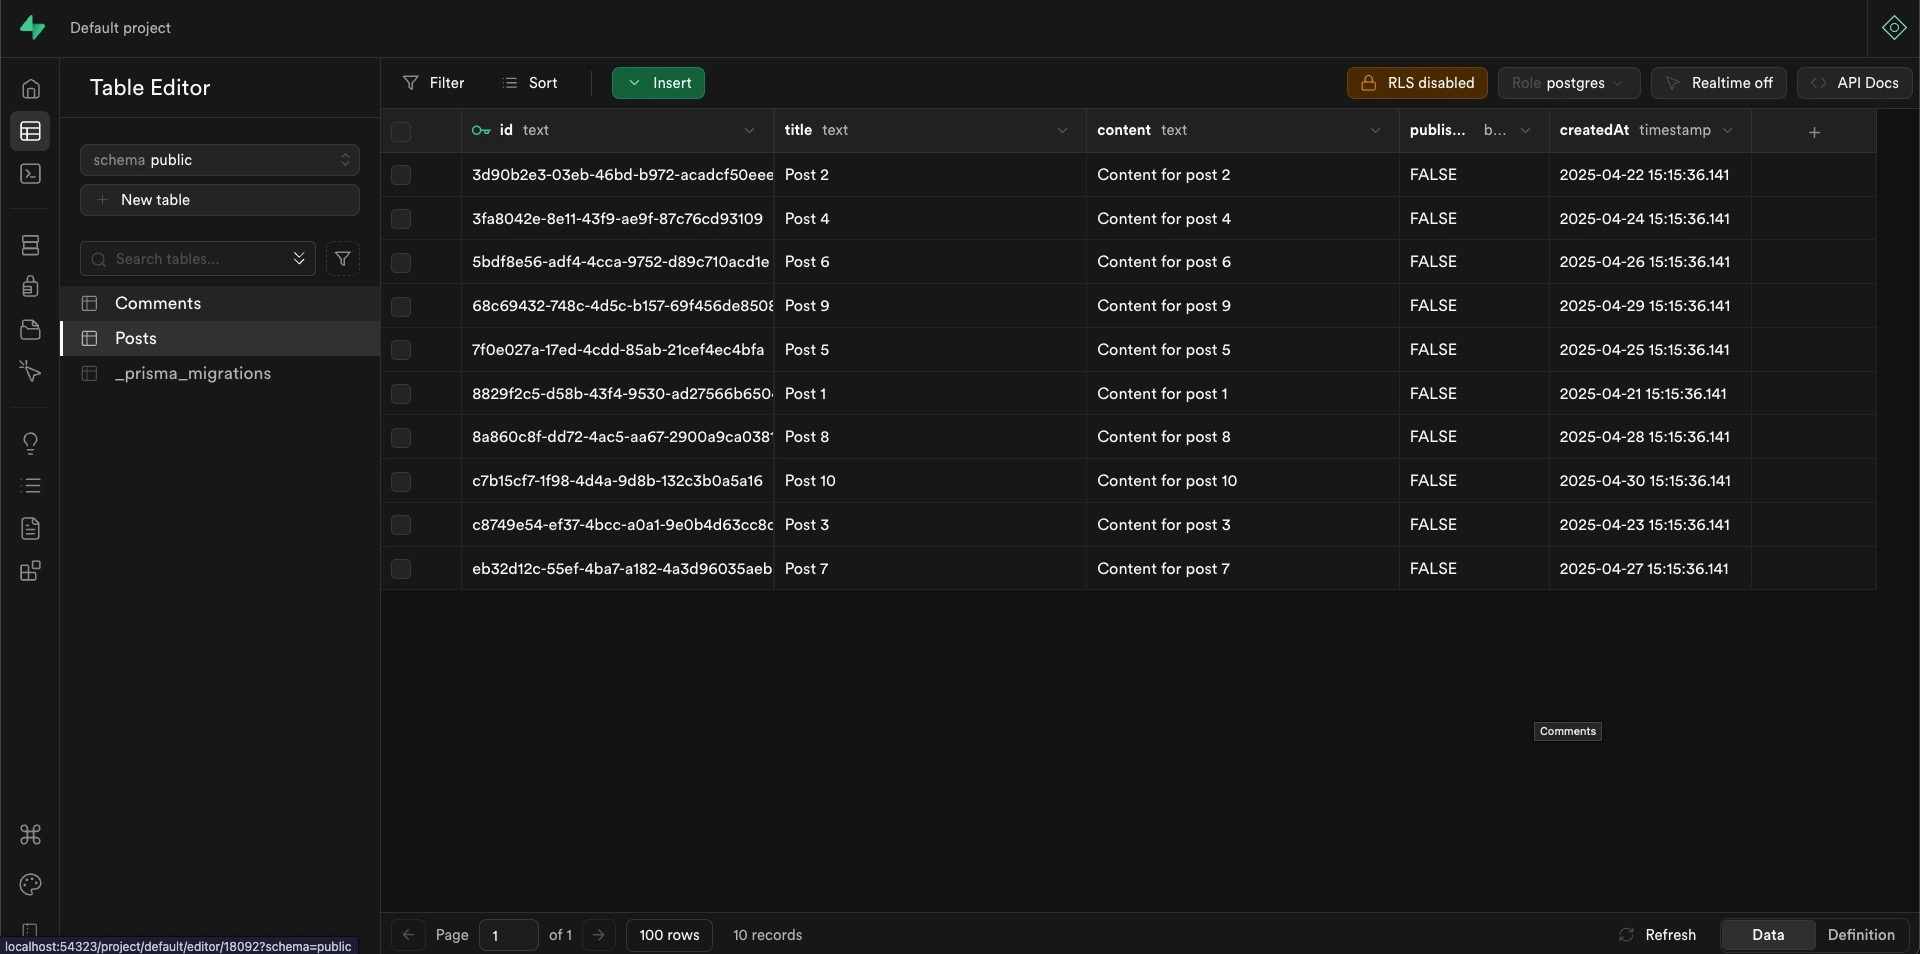This screenshot has width=1920, height=954.
Task: Click the RLS disabled button
Action: coord(1416,83)
